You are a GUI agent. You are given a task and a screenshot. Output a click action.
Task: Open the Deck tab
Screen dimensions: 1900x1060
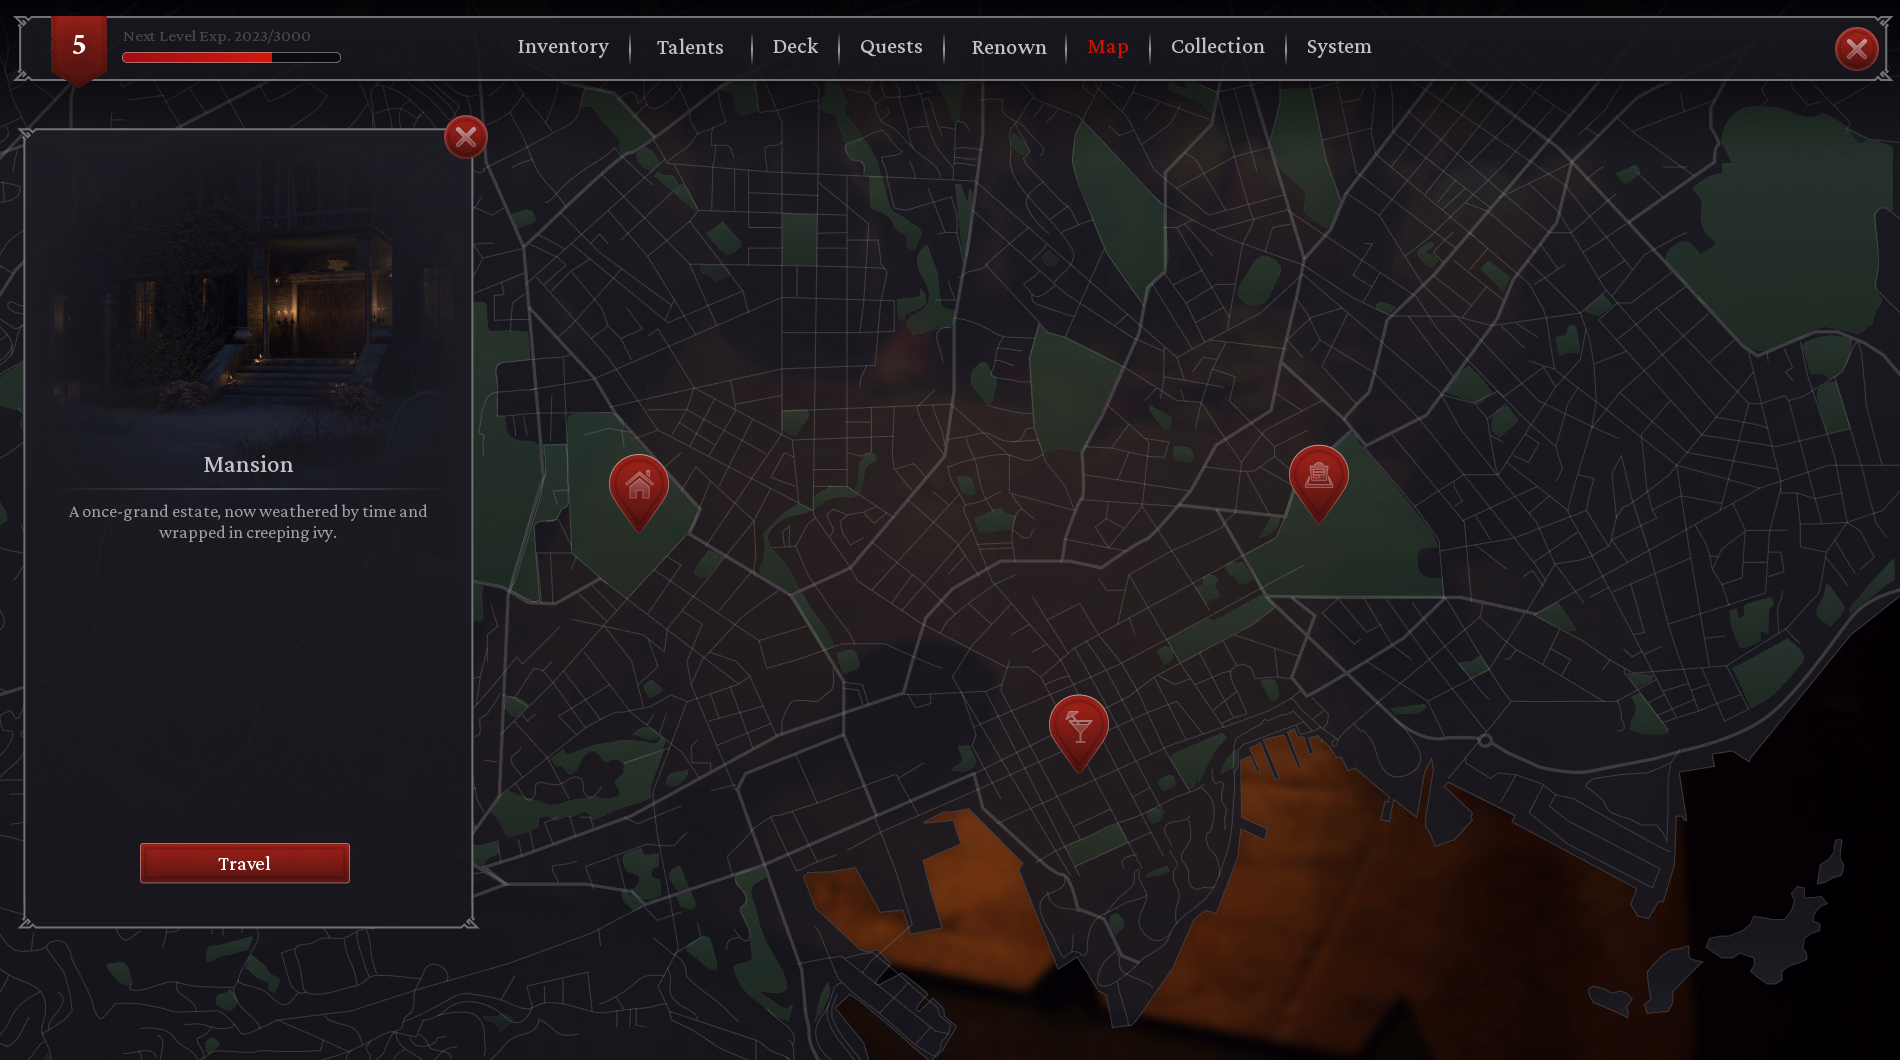(x=795, y=47)
